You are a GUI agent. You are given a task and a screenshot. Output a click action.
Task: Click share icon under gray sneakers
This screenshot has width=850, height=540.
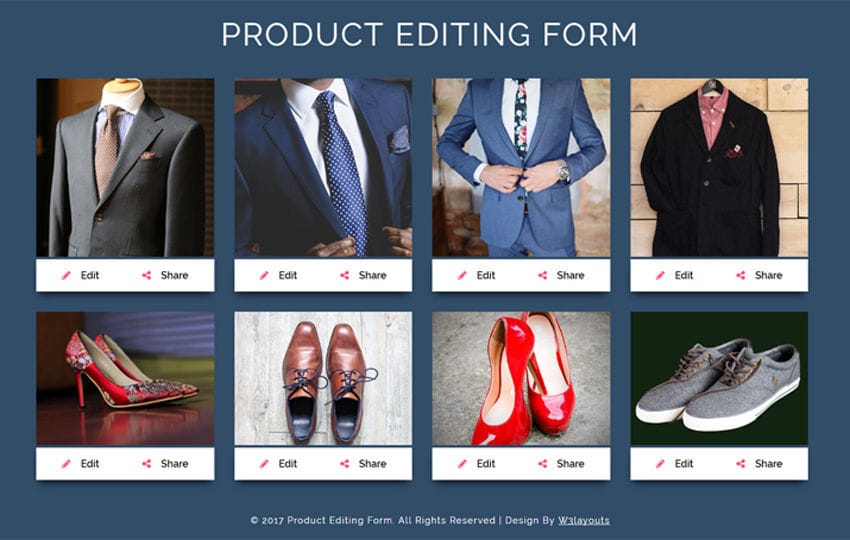[740, 464]
